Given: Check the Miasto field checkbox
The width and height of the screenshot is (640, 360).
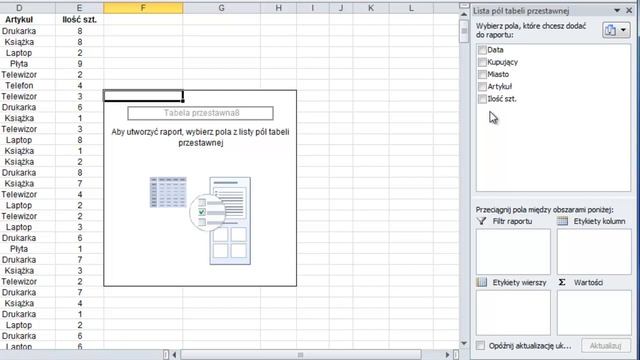Looking at the screenshot, I should coord(482,74).
